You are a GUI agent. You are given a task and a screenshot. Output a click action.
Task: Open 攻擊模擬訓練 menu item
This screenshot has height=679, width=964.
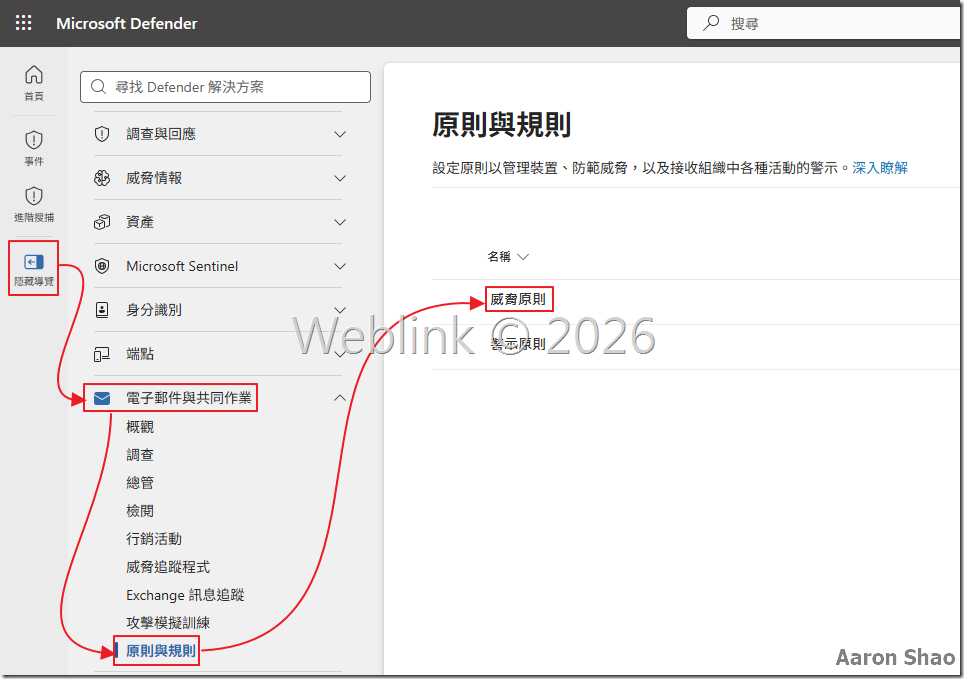point(168,623)
